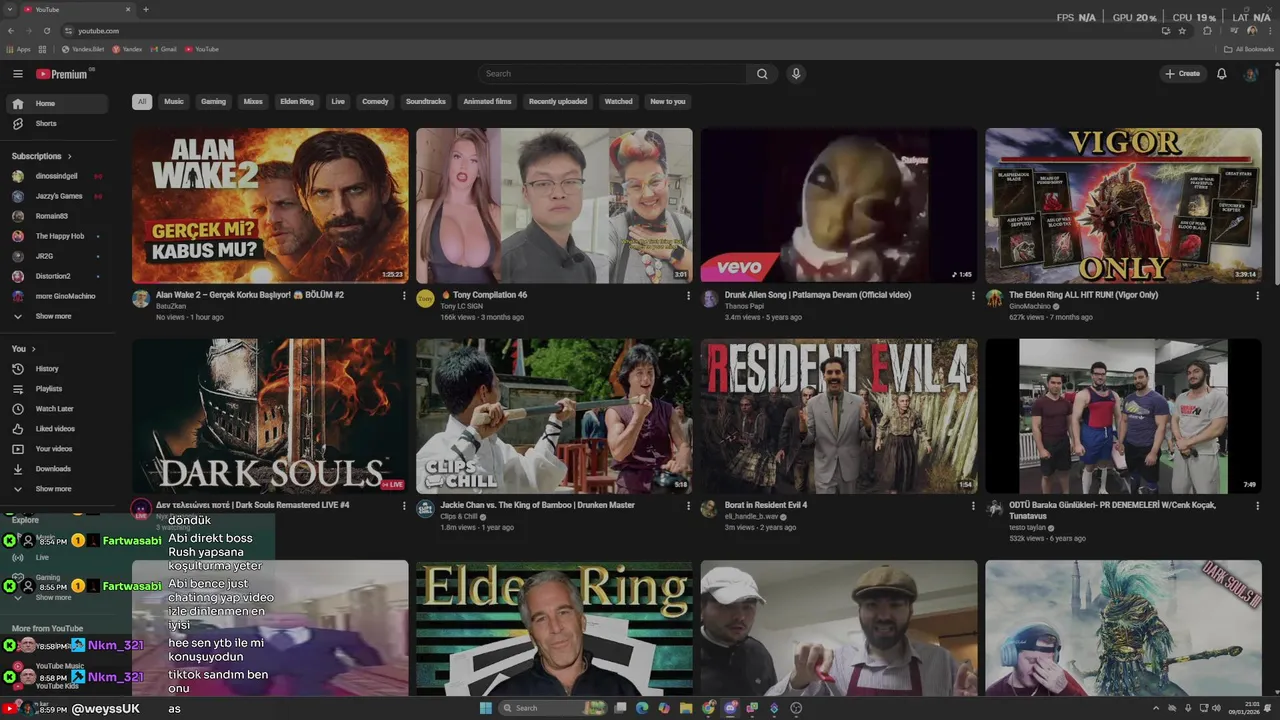Open more options for Elden Ring ALL HIT RUN
This screenshot has width=1280, height=720.
(1257, 296)
